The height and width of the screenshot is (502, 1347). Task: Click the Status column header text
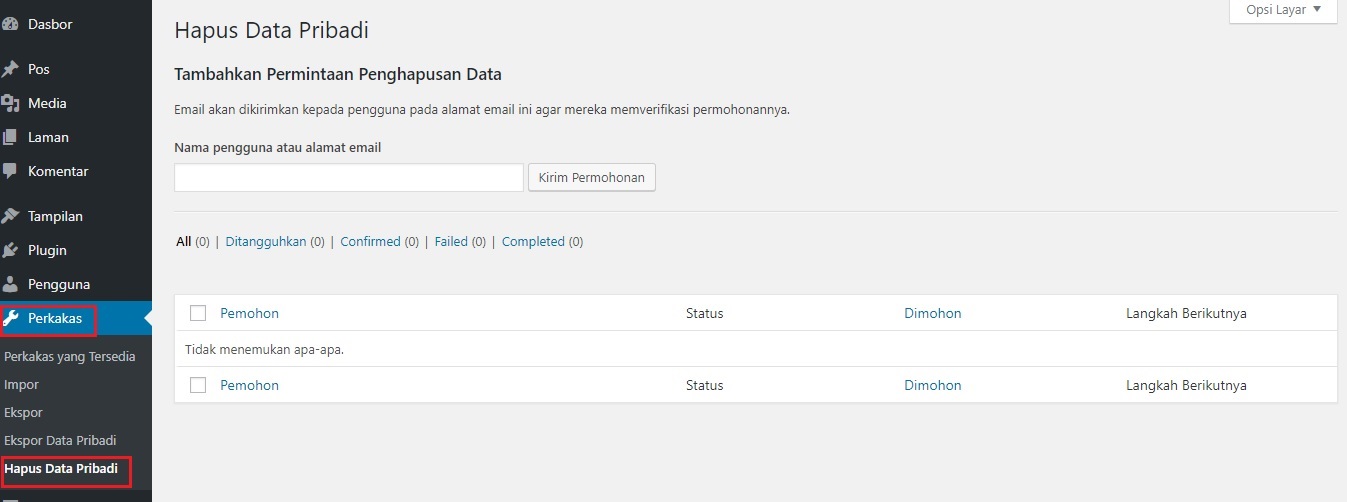tap(704, 313)
